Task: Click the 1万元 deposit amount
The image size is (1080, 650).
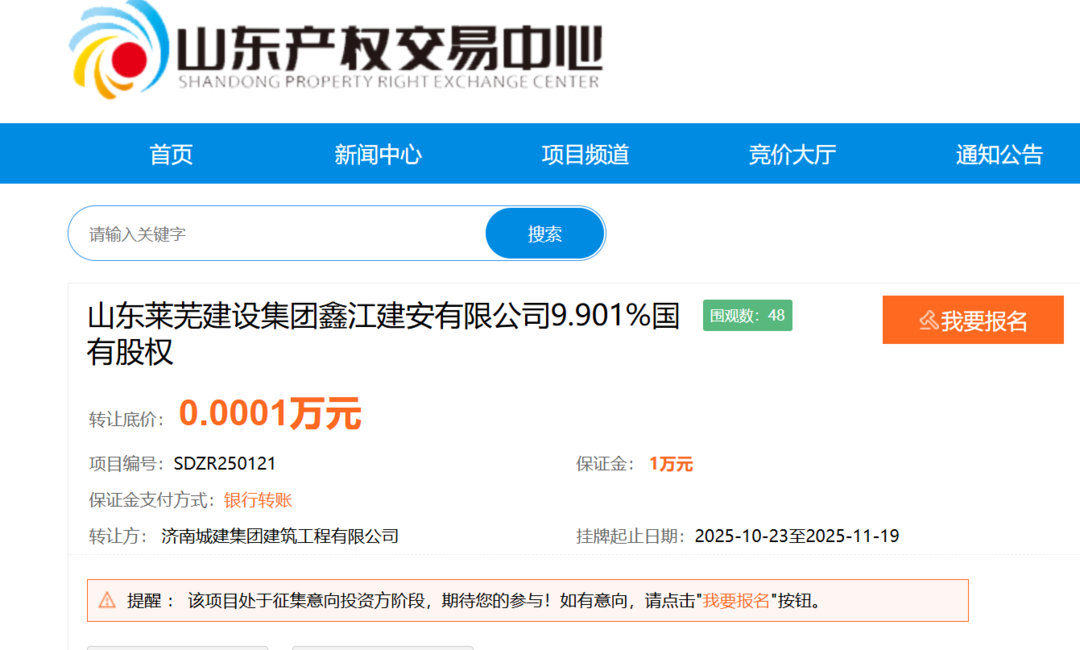Action: coord(671,464)
